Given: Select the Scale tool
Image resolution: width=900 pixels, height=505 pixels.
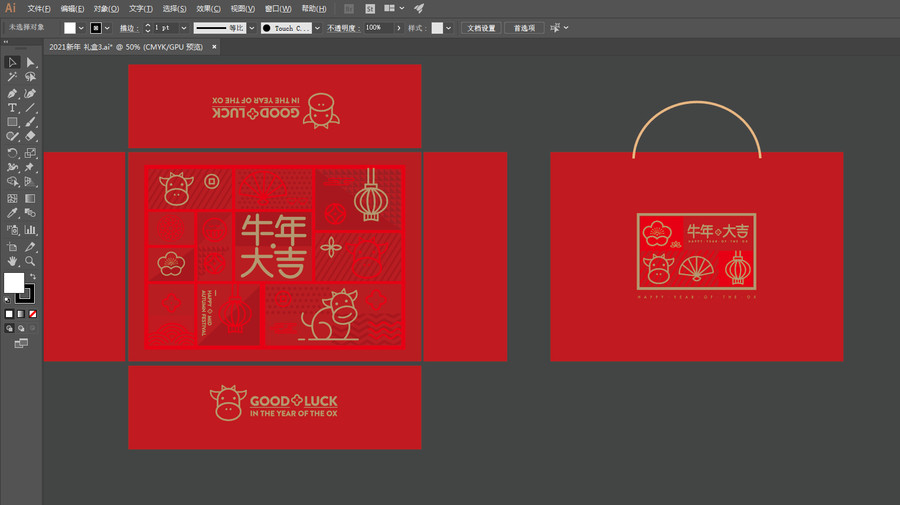Looking at the screenshot, I should tap(30, 153).
